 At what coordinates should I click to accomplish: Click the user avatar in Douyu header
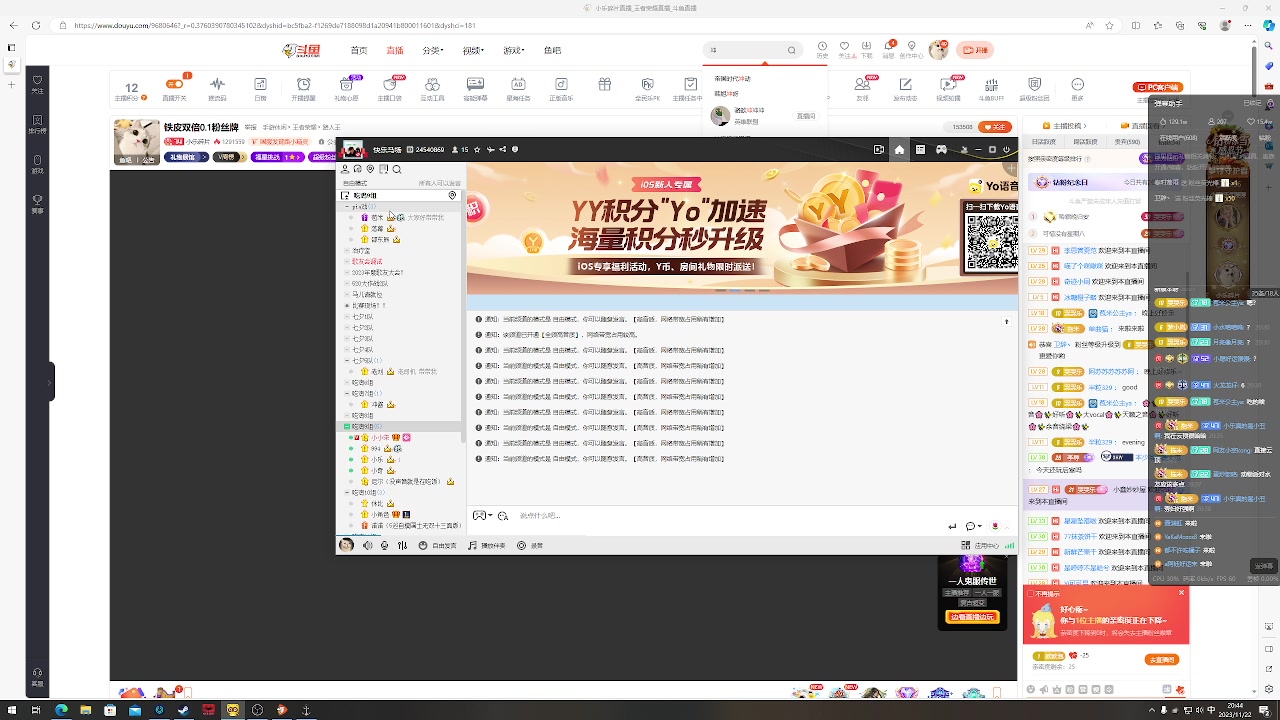(938, 50)
